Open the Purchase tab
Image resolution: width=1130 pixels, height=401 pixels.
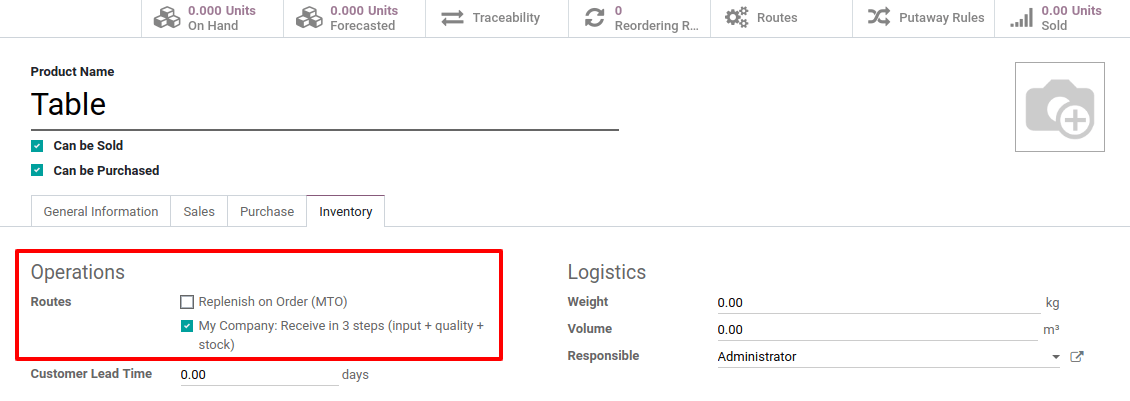pyautogui.click(x=267, y=212)
